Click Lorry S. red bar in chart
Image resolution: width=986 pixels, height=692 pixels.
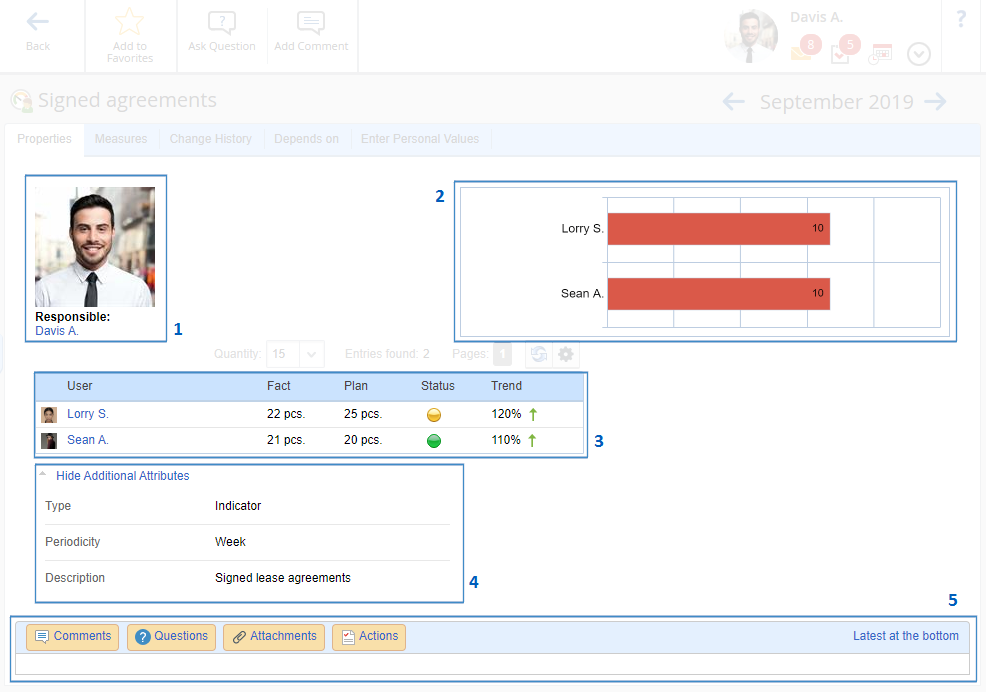pyautogui.click(x=718, y=229)
